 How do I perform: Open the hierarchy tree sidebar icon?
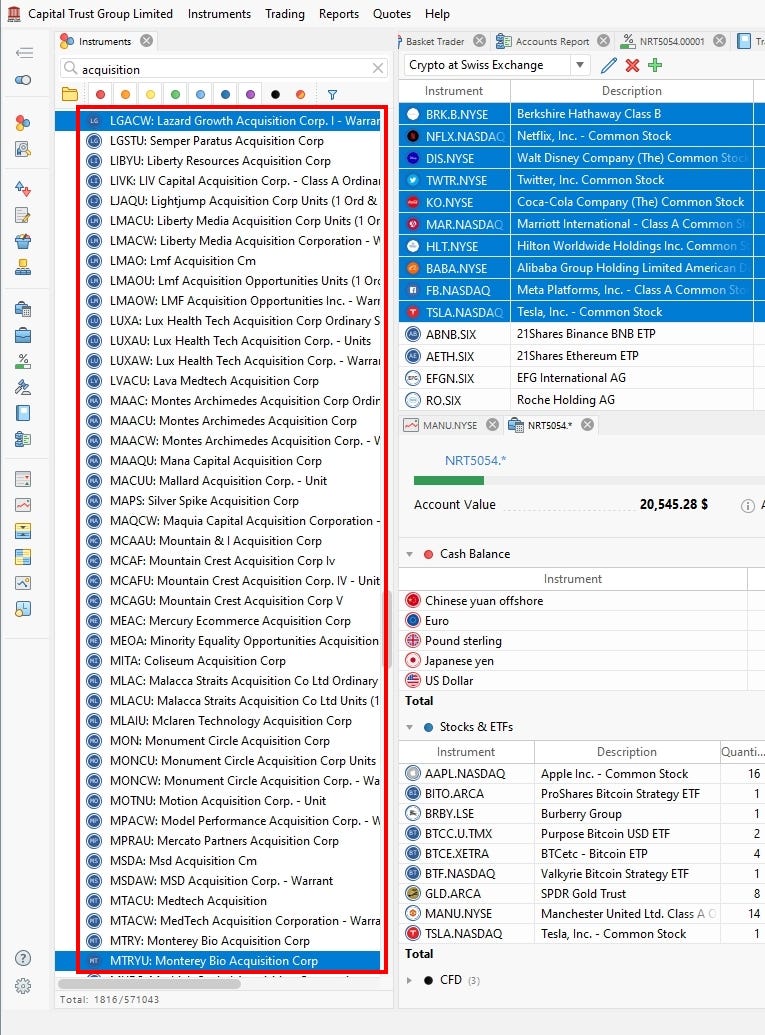(x=23, y=267)
